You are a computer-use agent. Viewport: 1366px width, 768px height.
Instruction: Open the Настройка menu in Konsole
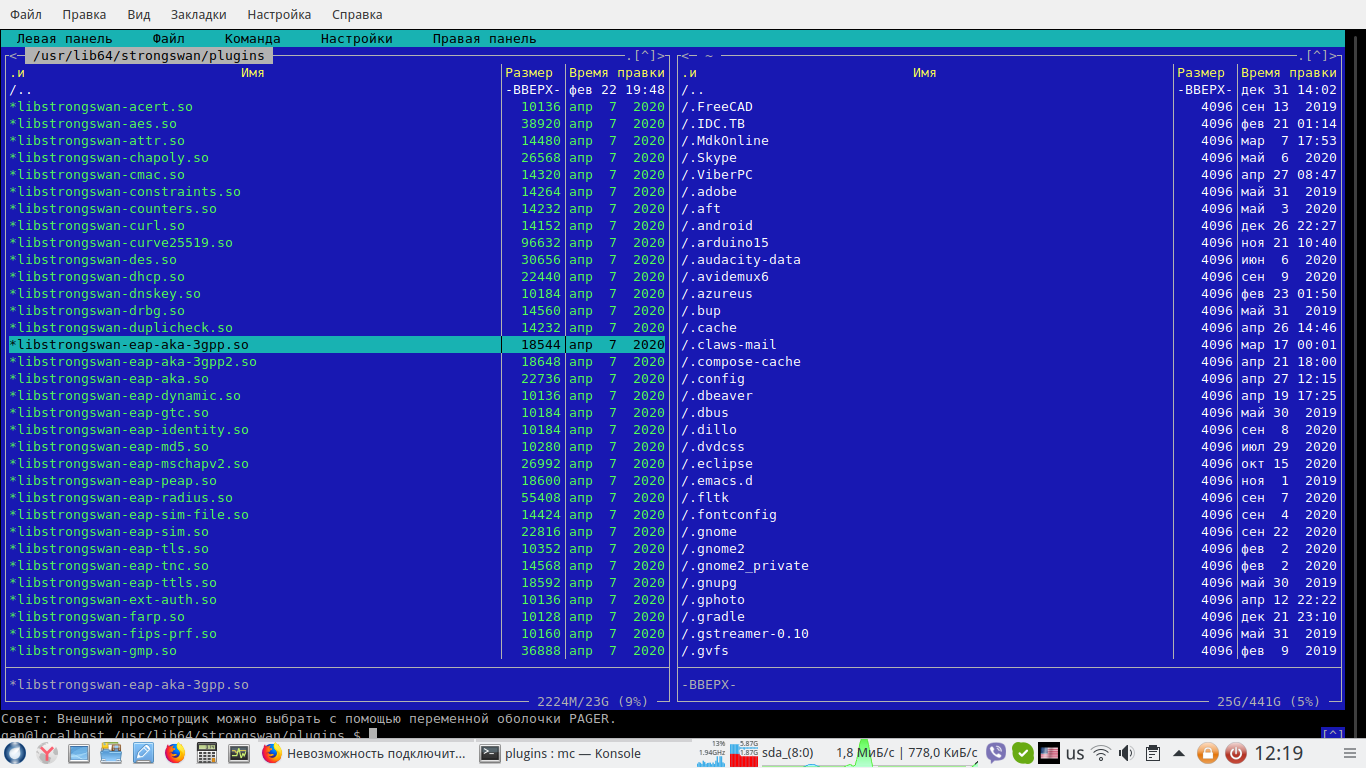click(x=279, y=15)
